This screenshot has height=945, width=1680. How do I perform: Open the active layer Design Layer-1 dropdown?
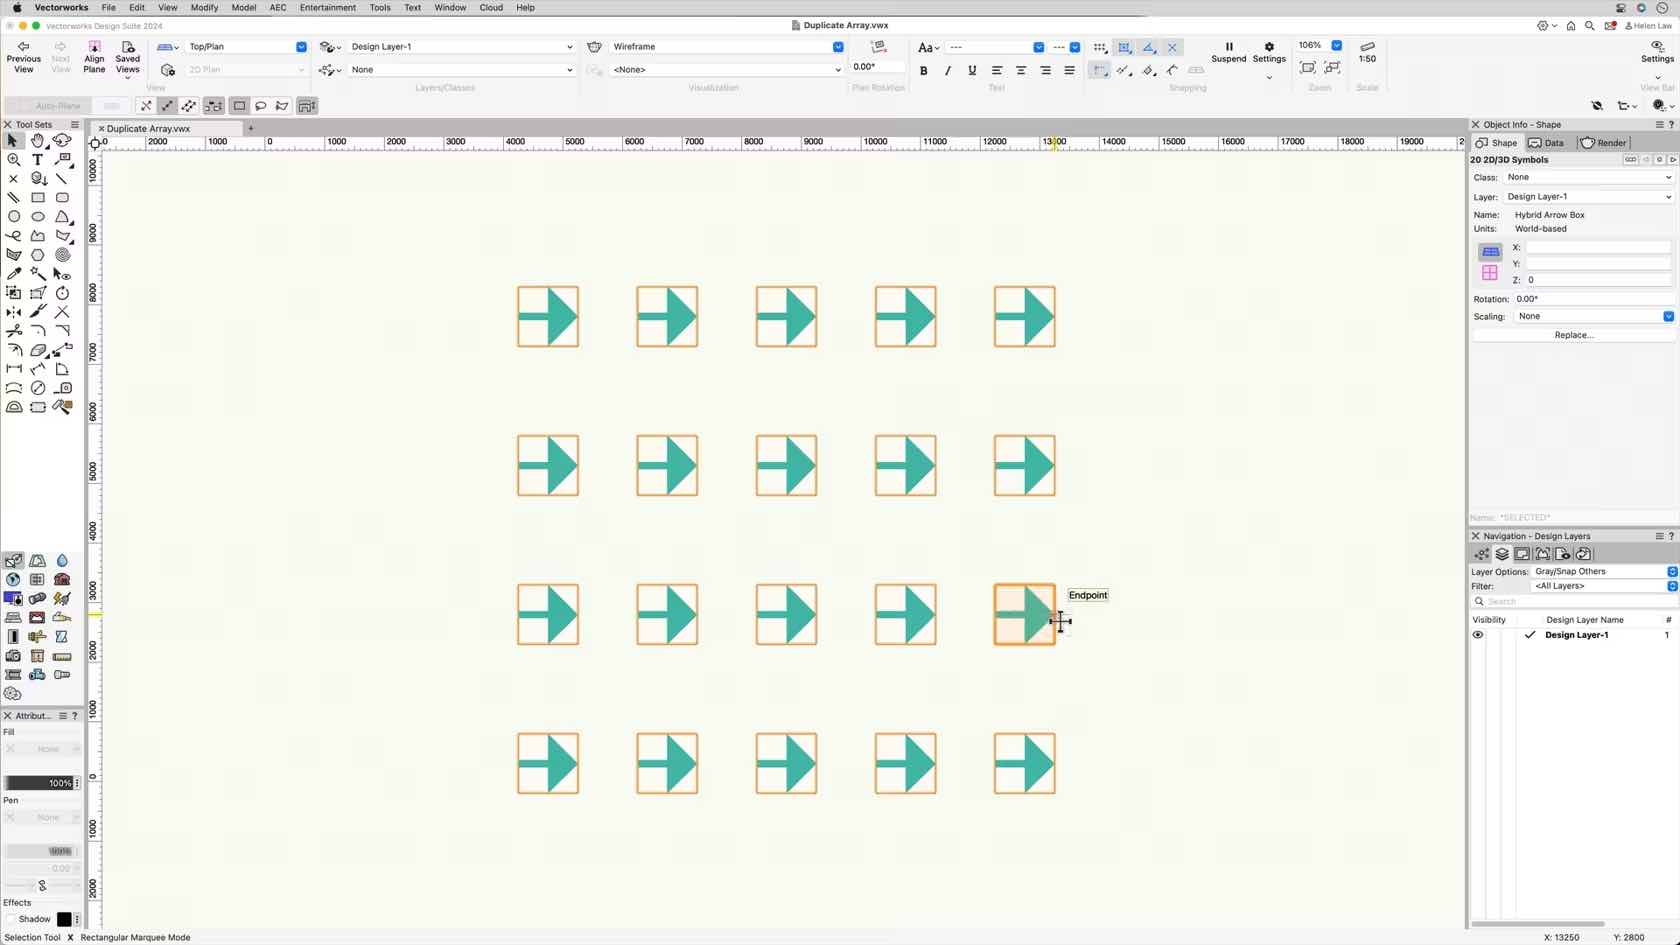tap(461, 47)
